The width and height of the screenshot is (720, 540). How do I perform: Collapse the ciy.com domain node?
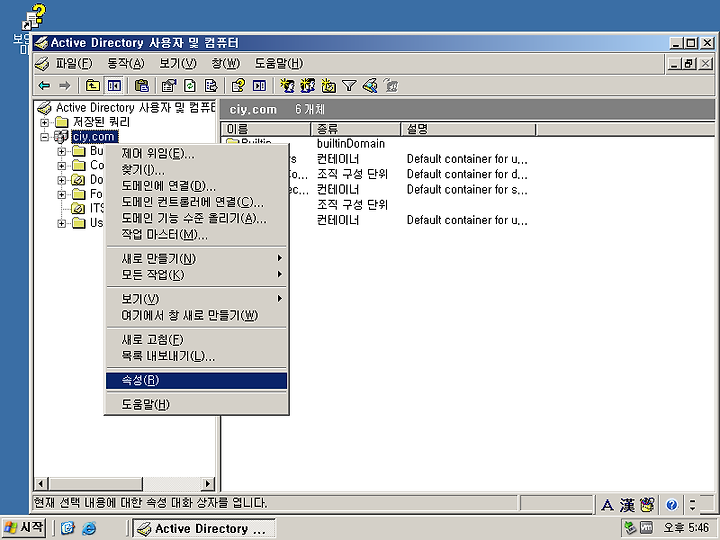pyautogui.click(x=45, y=137)
